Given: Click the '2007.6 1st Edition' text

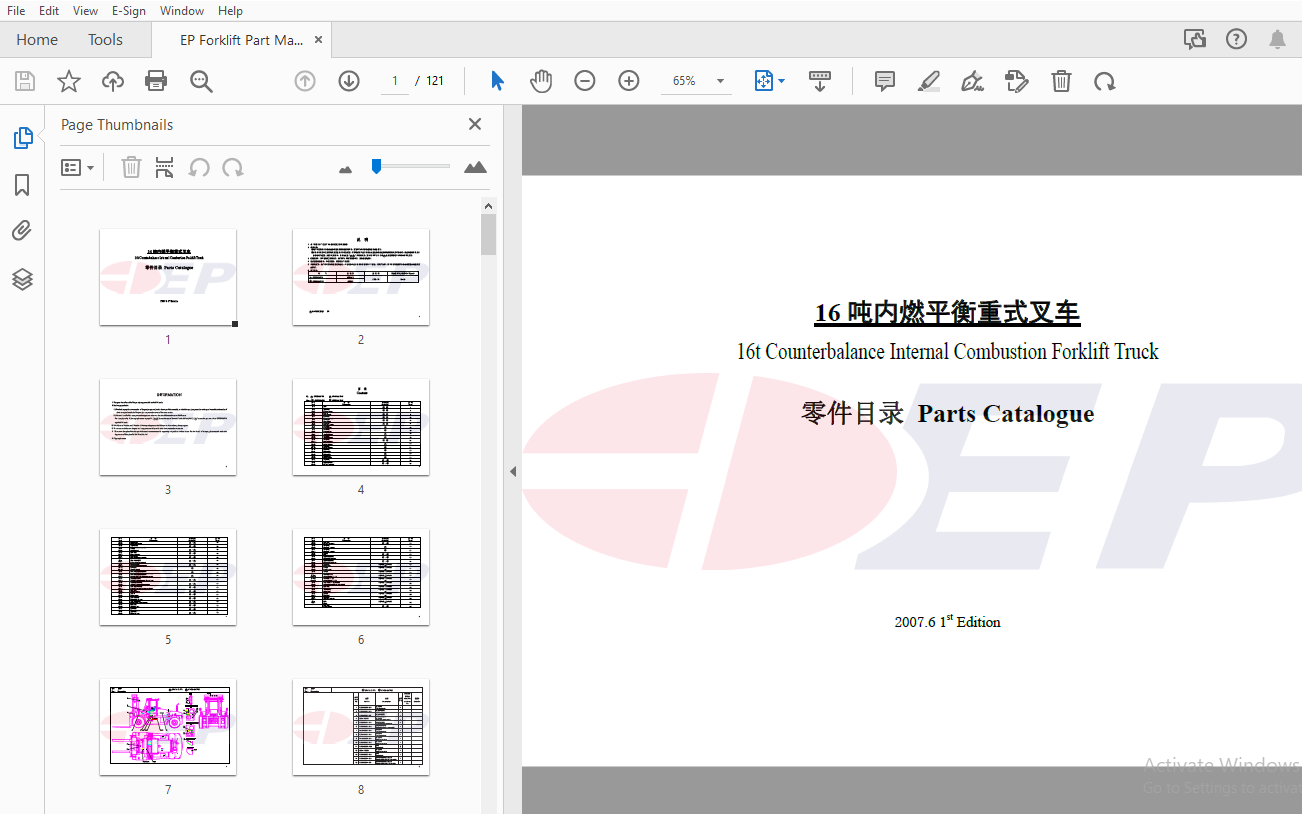Looking at the screenshot, I should coord(947,621).
